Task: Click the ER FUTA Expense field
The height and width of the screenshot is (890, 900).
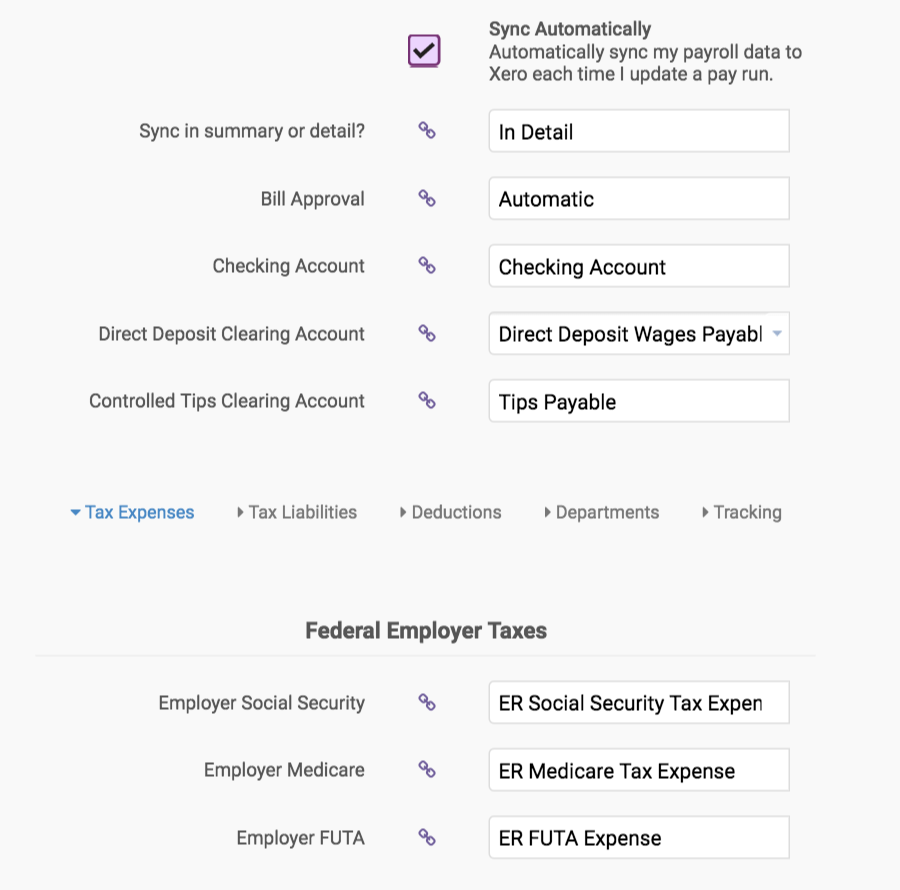Action: [639, 837]
